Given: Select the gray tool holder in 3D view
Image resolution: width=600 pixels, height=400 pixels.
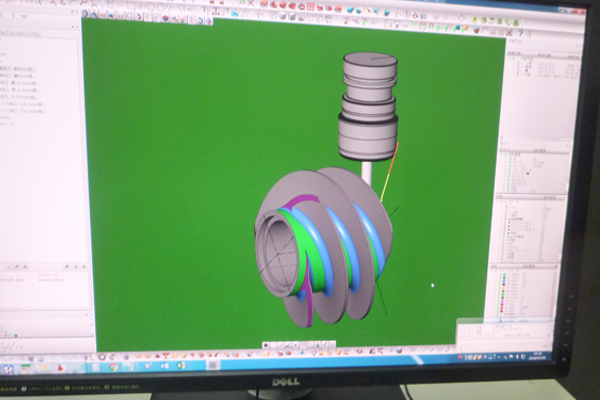Looking at the screenshot, I should 368,106.
